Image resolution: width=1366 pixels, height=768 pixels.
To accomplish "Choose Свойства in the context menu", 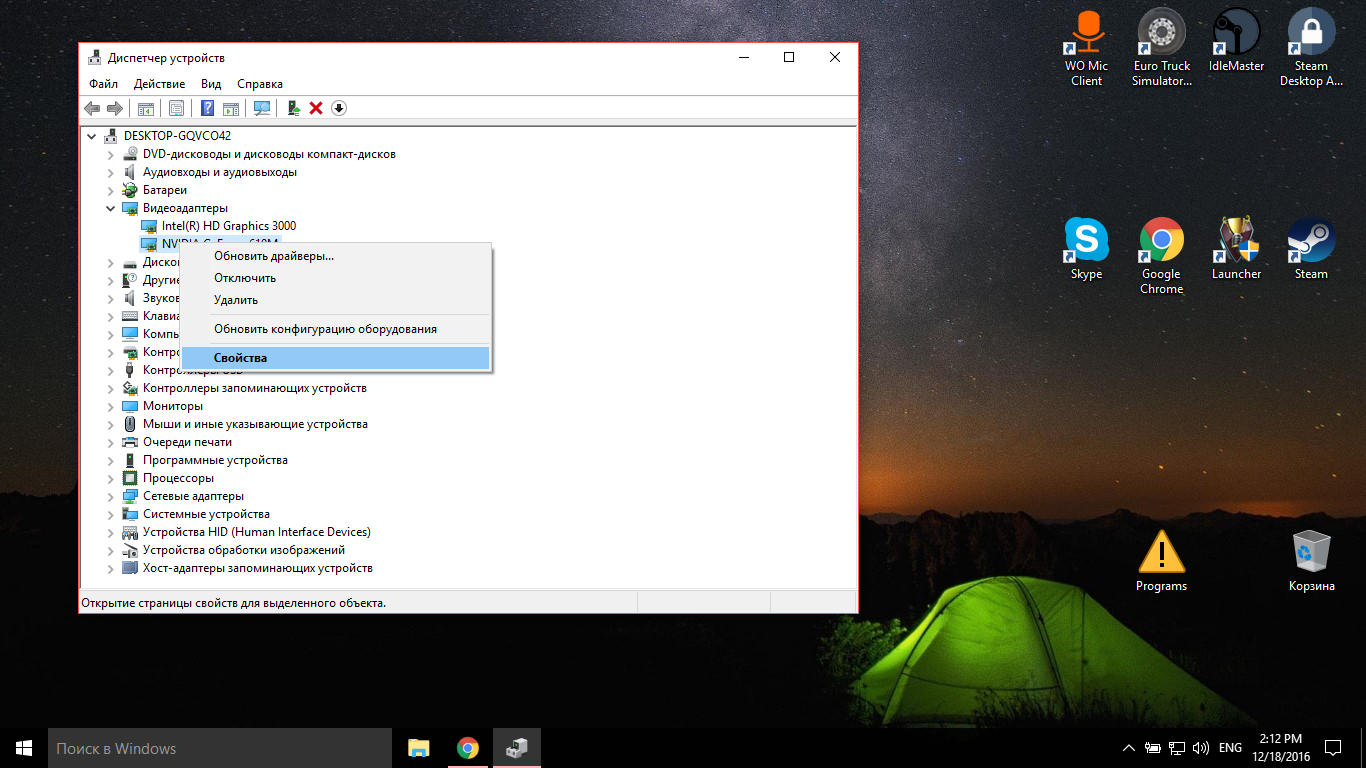I will [x=335, y=358].
